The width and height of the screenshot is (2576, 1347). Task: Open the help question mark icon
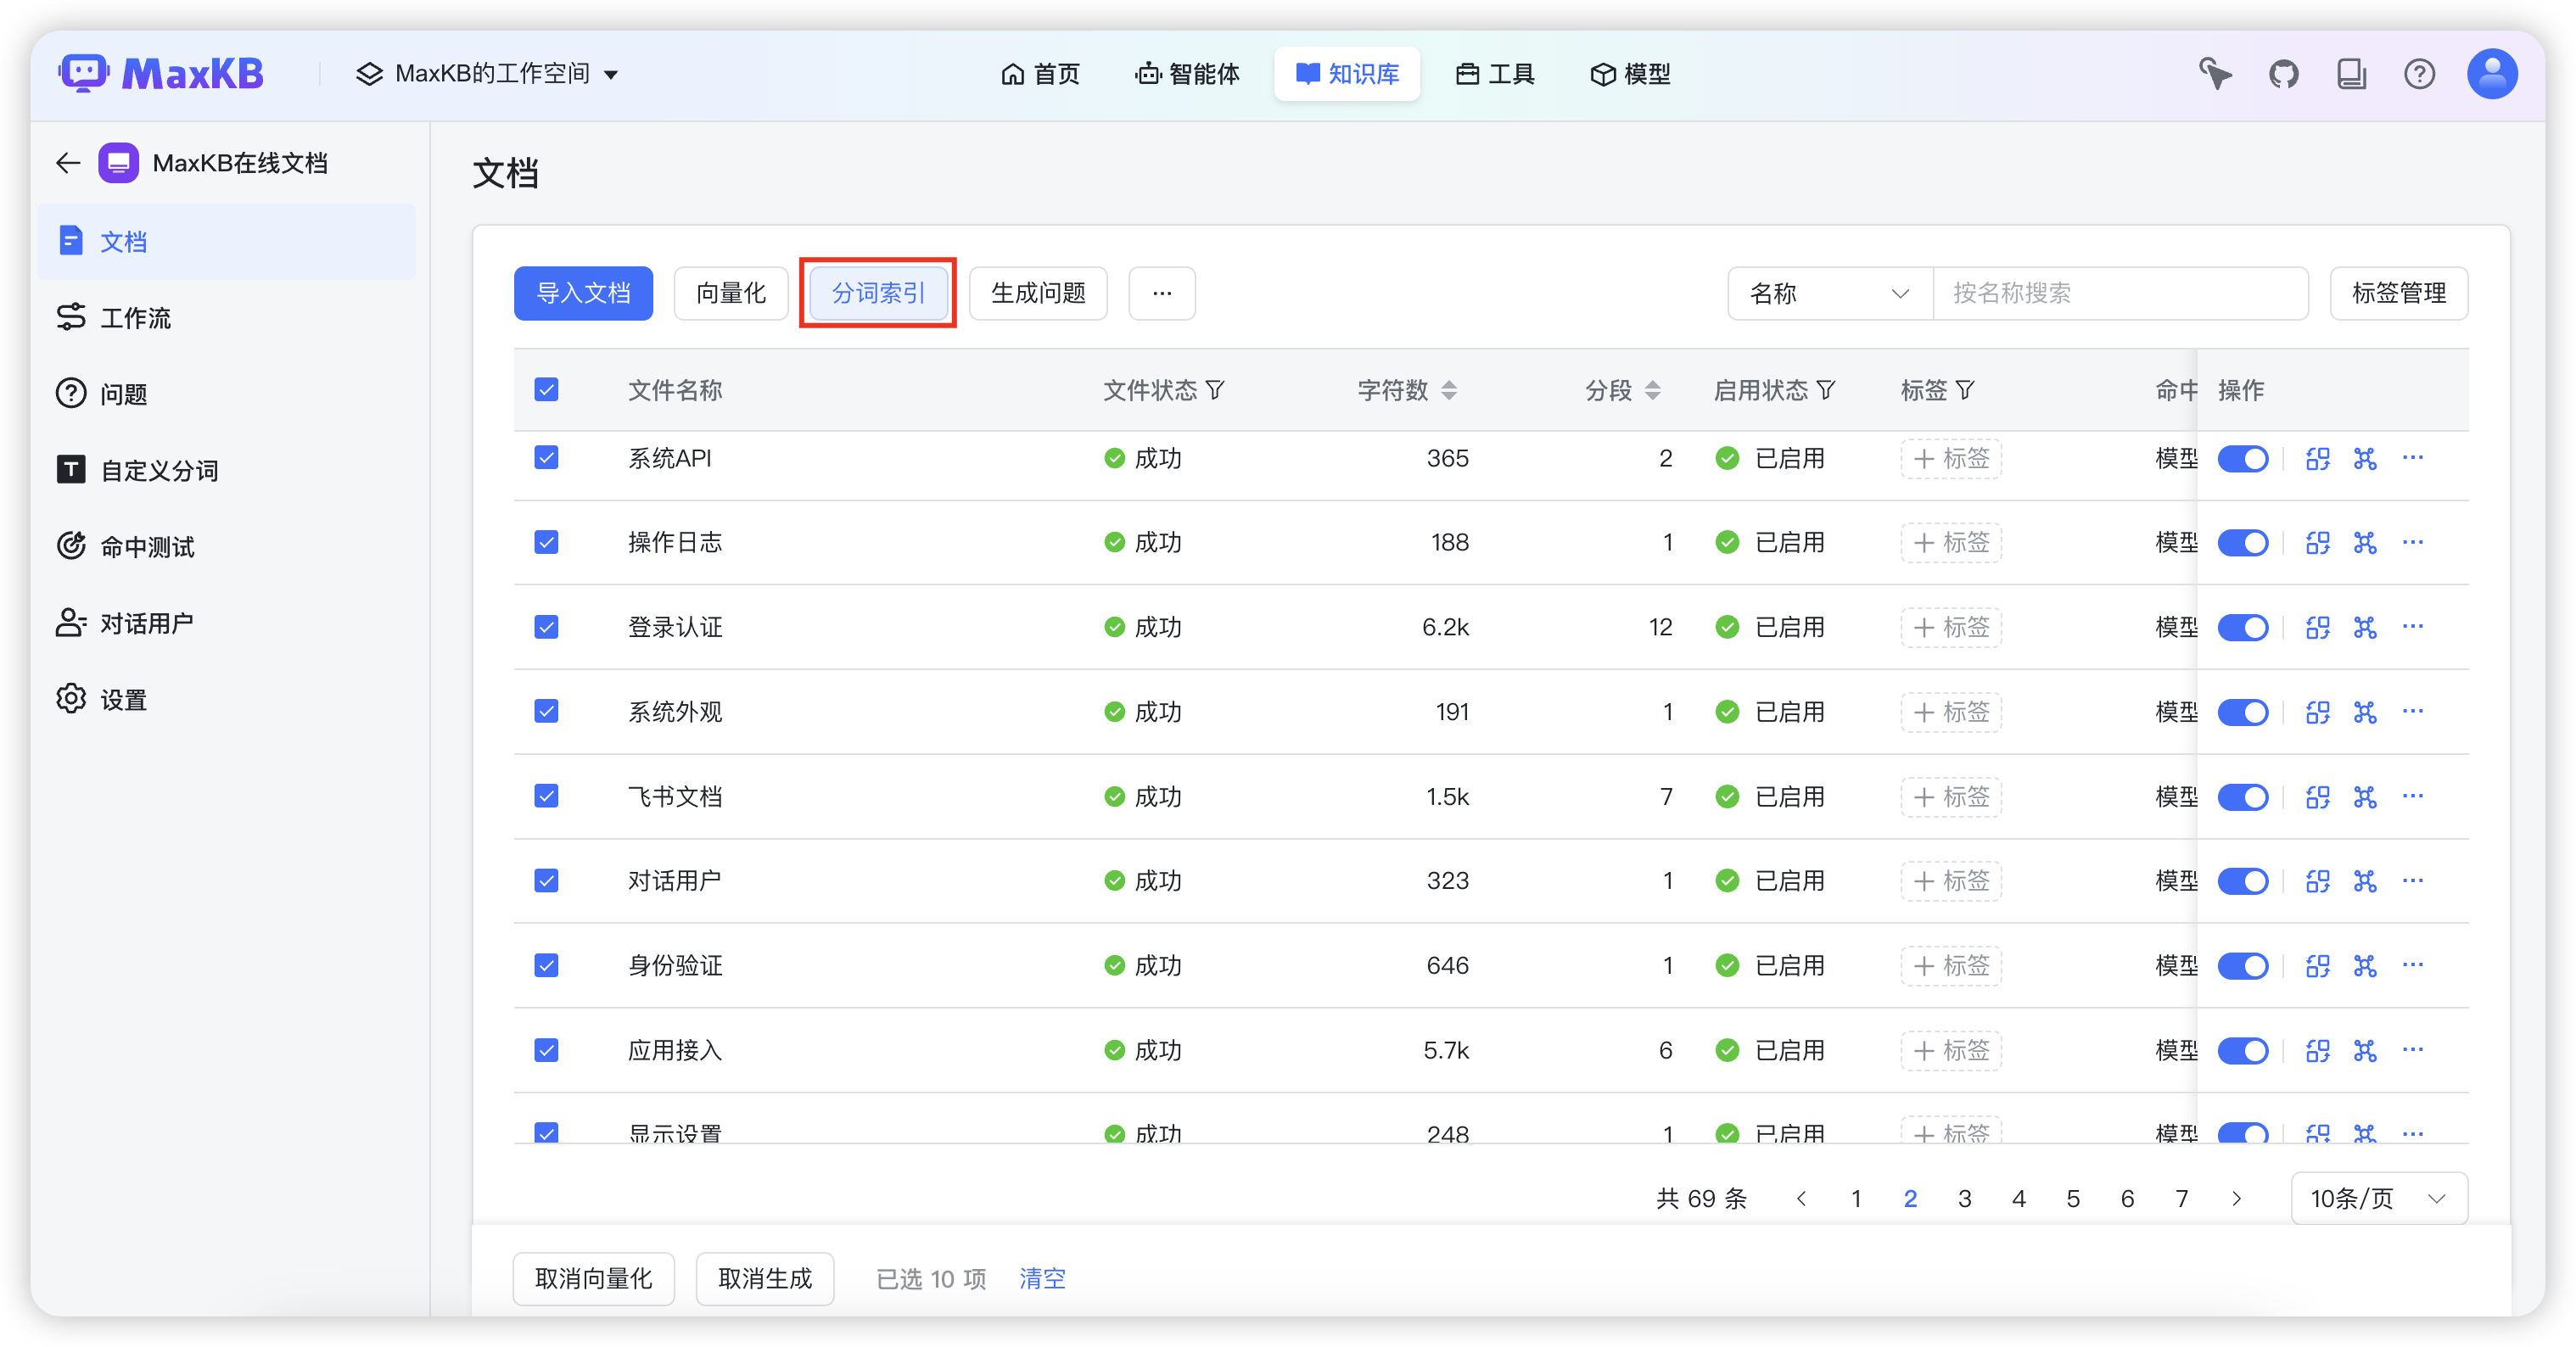tap(2419, 74)
